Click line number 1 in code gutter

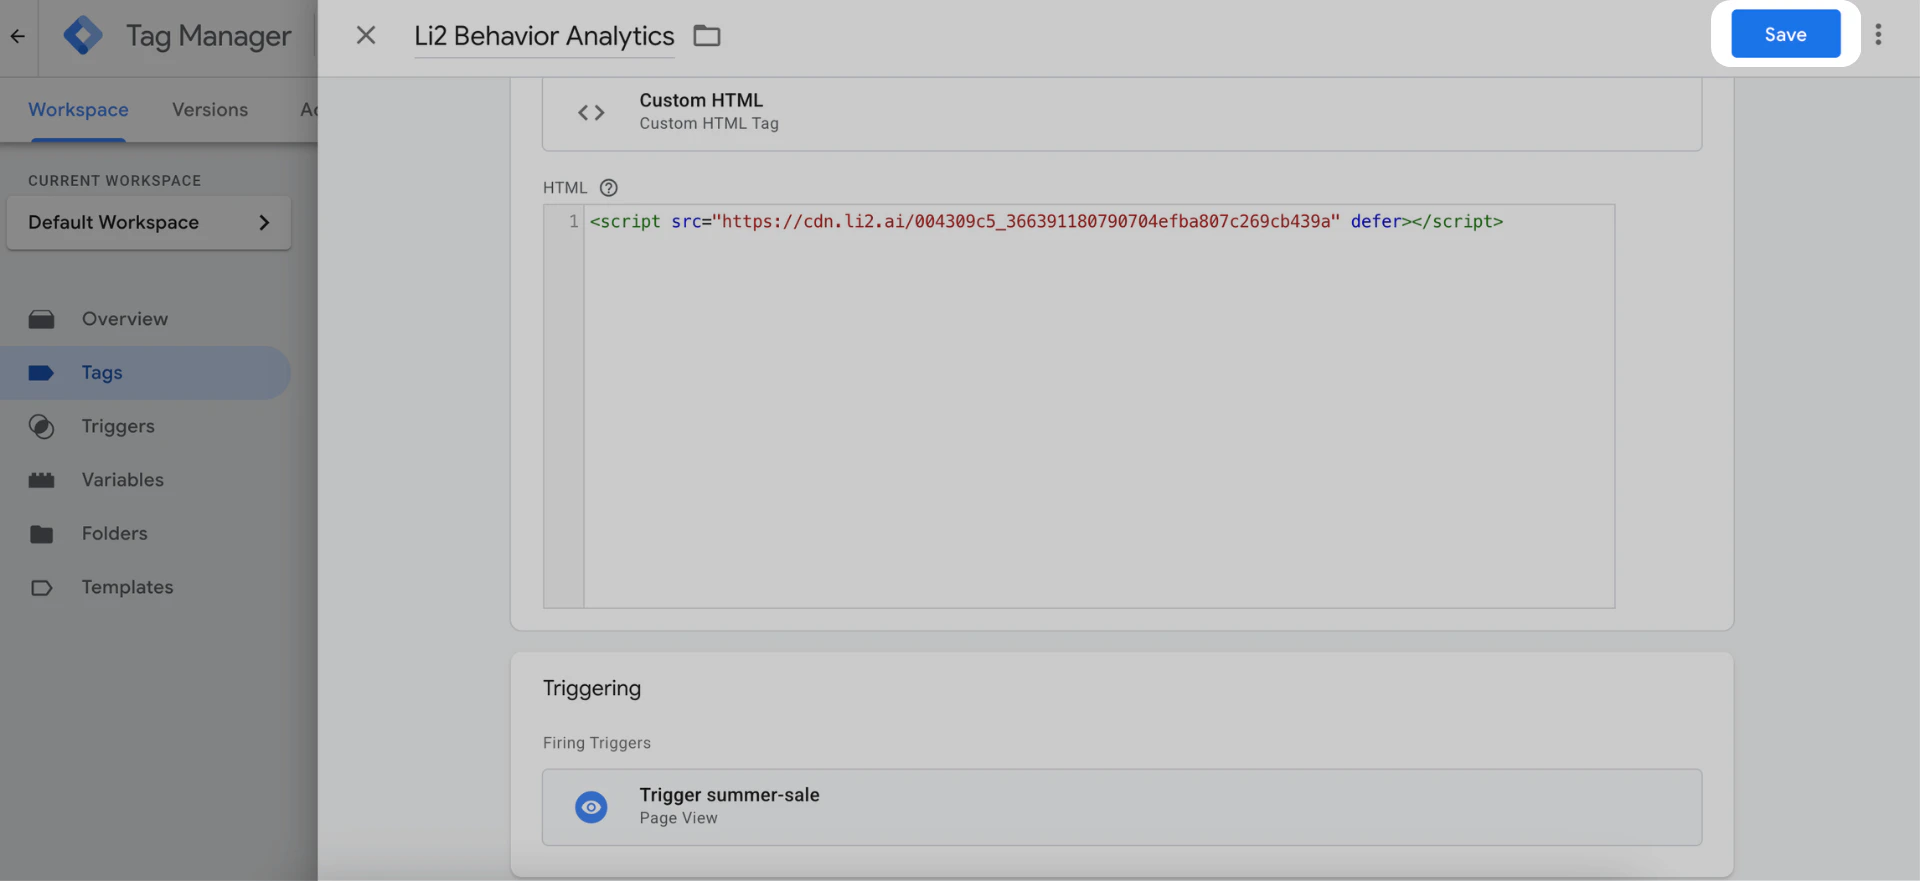click(x=573, y=221)
